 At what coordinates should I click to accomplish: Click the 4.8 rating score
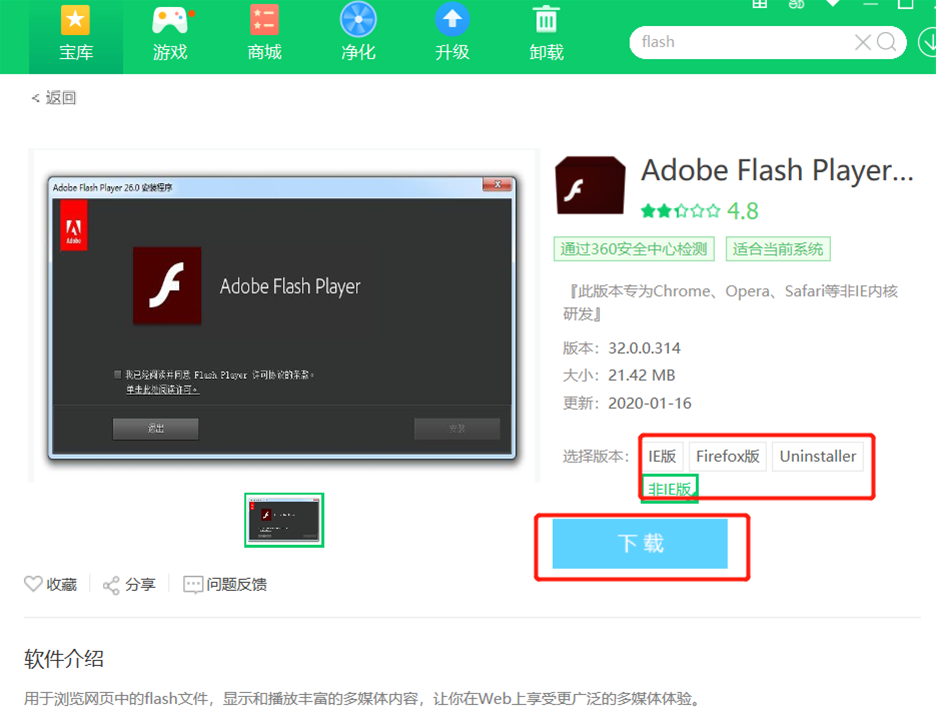pos(743,211)
